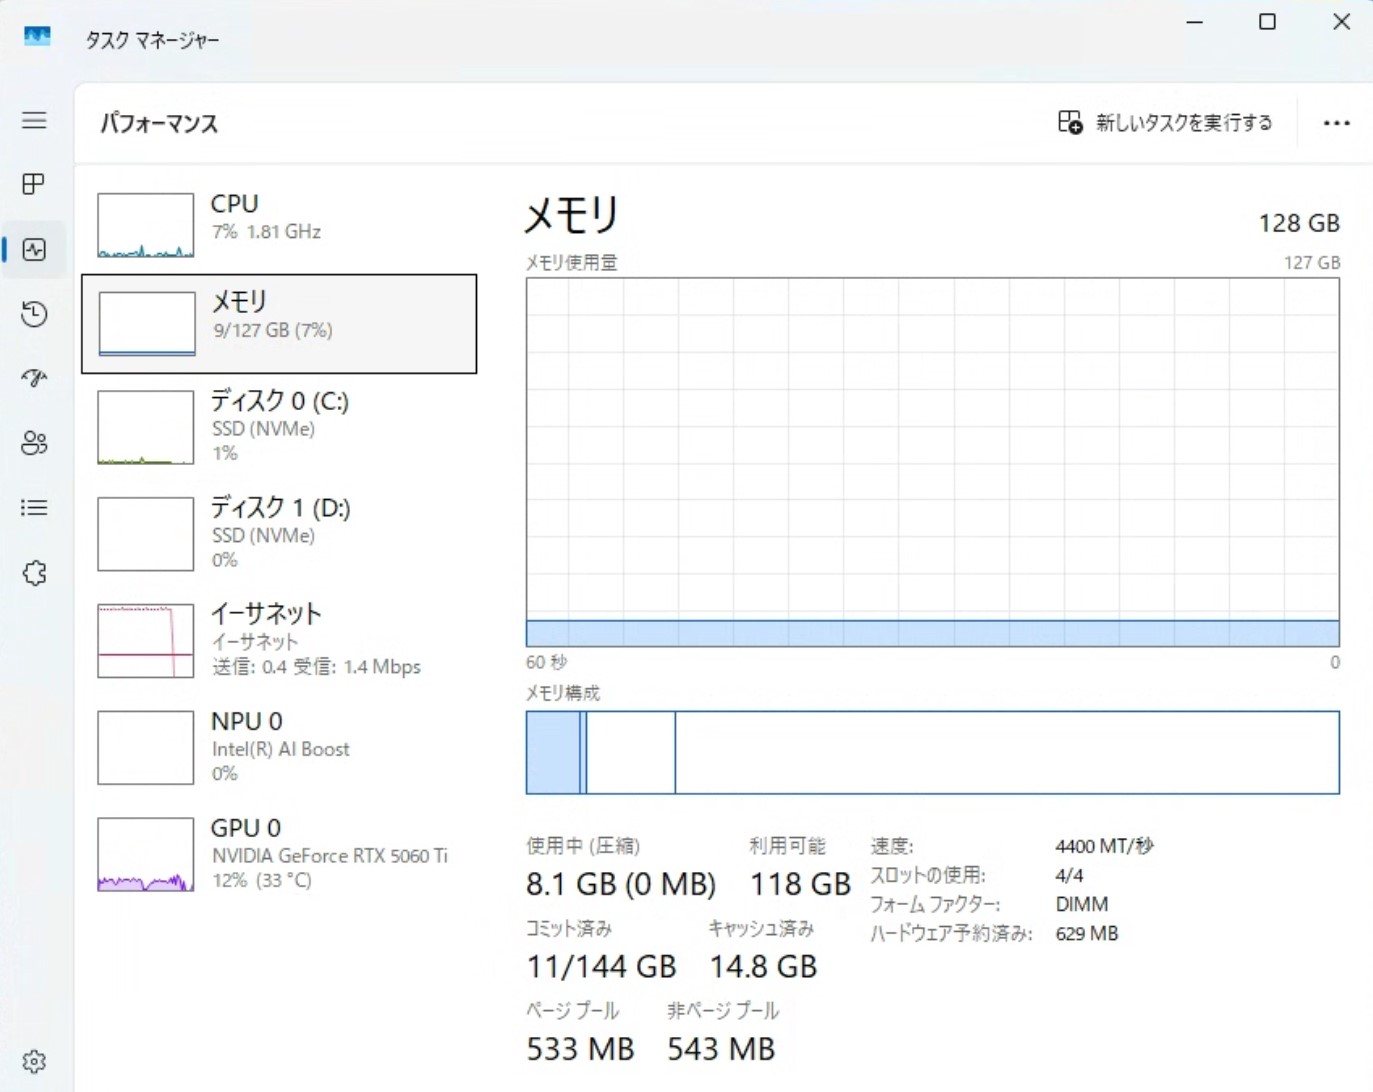Open the navigation hamburger menu

(x=34, y=121)
